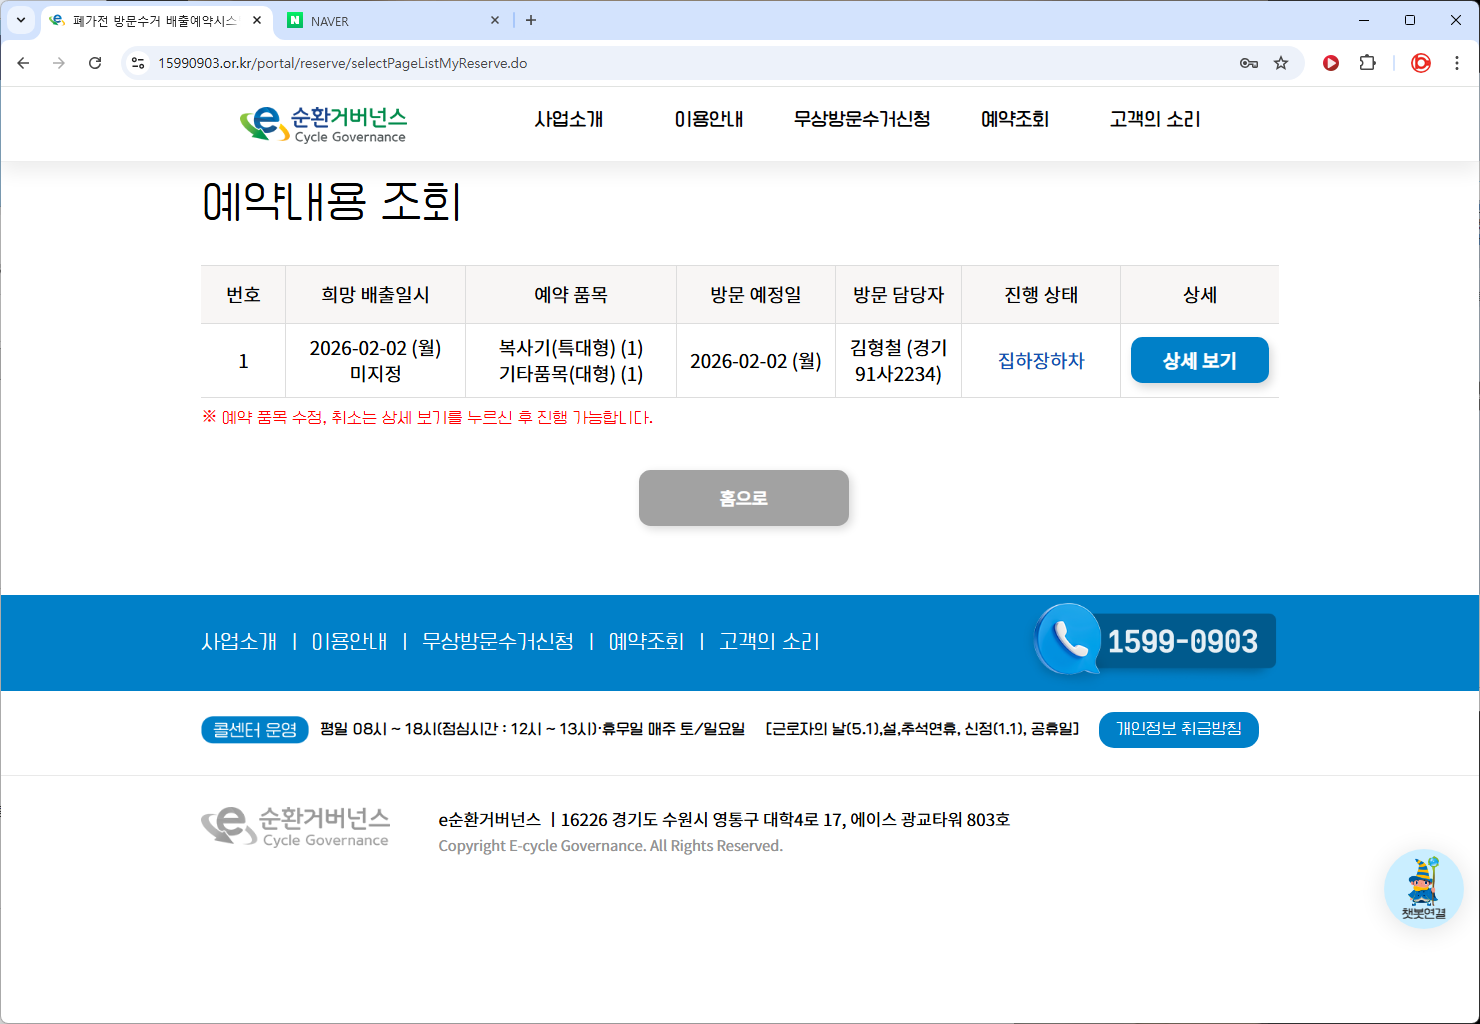Open the browser extensions puzzle icon
The height and width of the screenshot is (1024, 1480).
[1367, 63]
